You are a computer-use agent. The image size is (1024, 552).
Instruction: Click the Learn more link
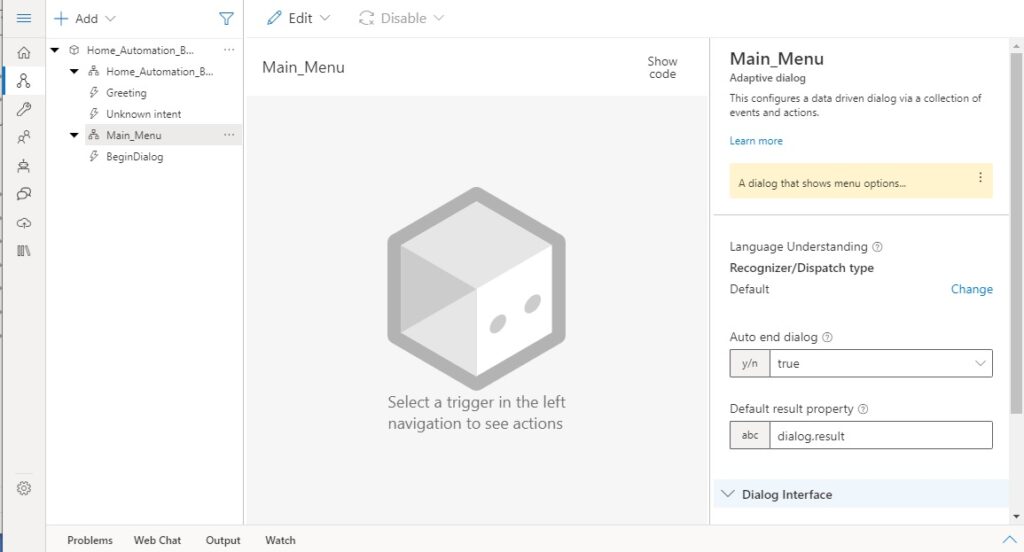tap(756, 141)
